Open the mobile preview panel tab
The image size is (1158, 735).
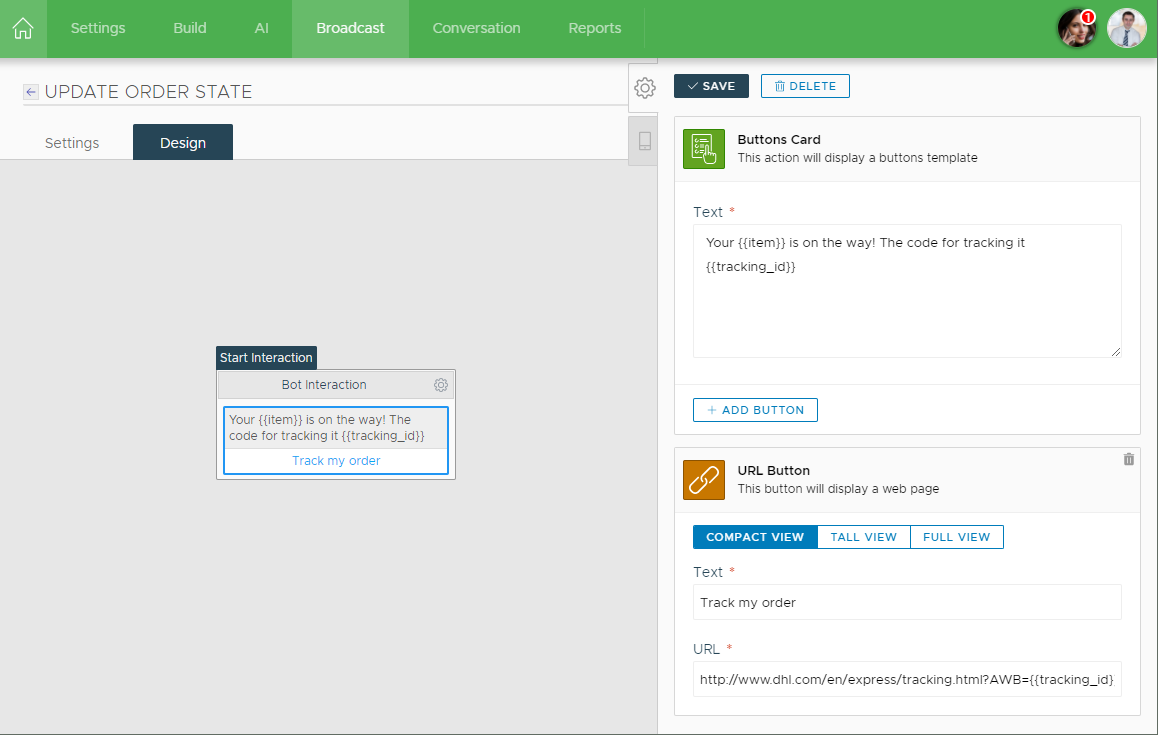(644, 140)
